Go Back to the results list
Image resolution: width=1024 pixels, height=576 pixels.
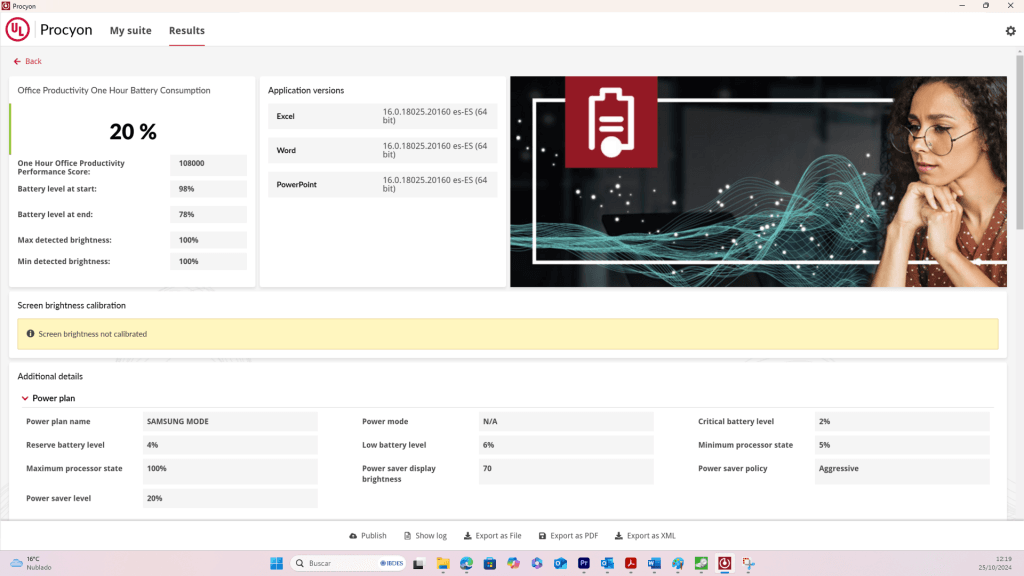27,61
